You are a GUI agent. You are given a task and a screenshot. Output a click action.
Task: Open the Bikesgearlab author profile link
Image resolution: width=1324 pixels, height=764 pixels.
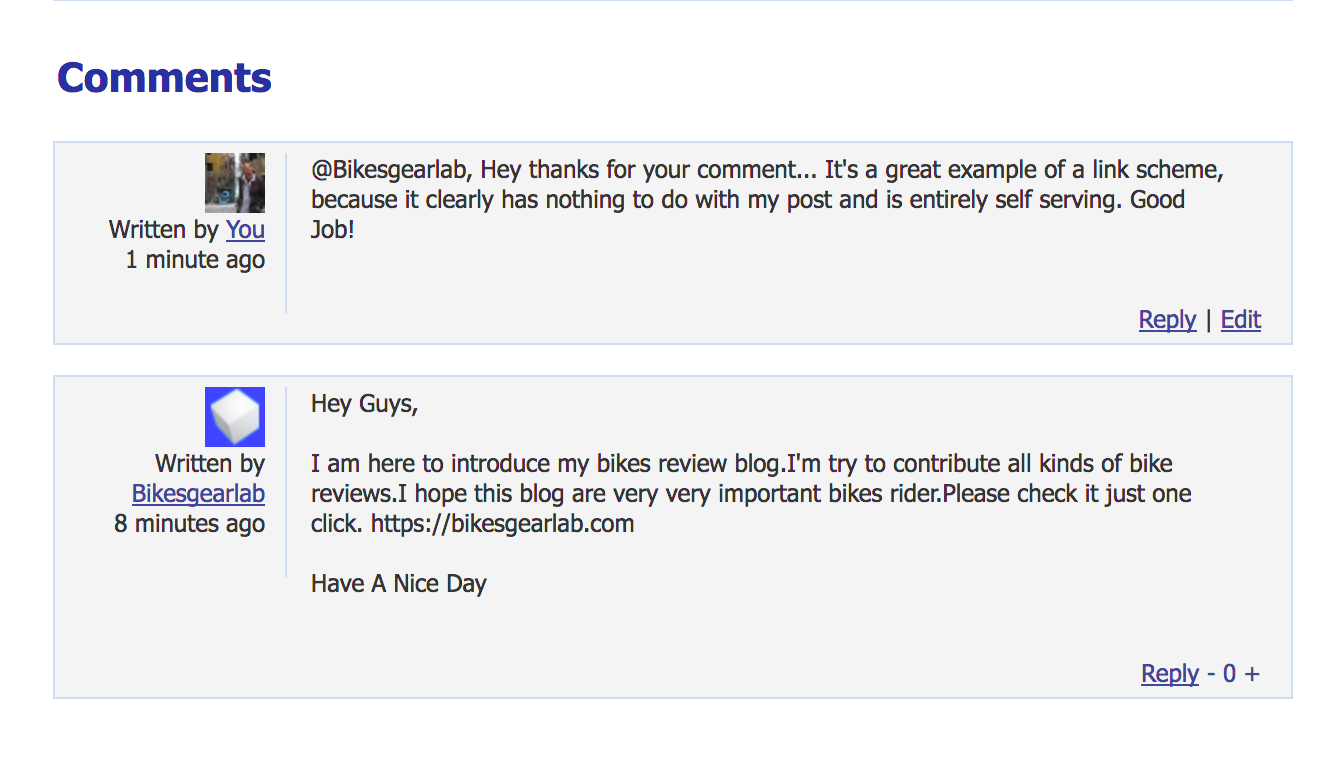pyautogui.click(x=198, y=494)
